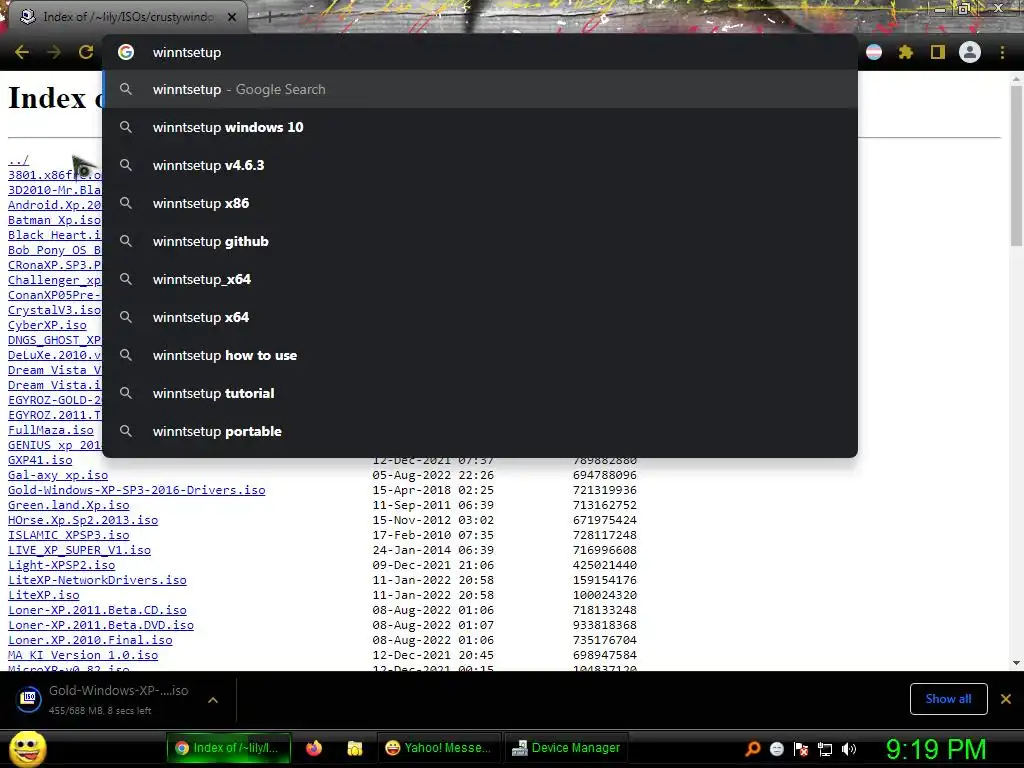Download Gal-axy_xp.iso link
1024x768 pixels.
click(58, 475)
